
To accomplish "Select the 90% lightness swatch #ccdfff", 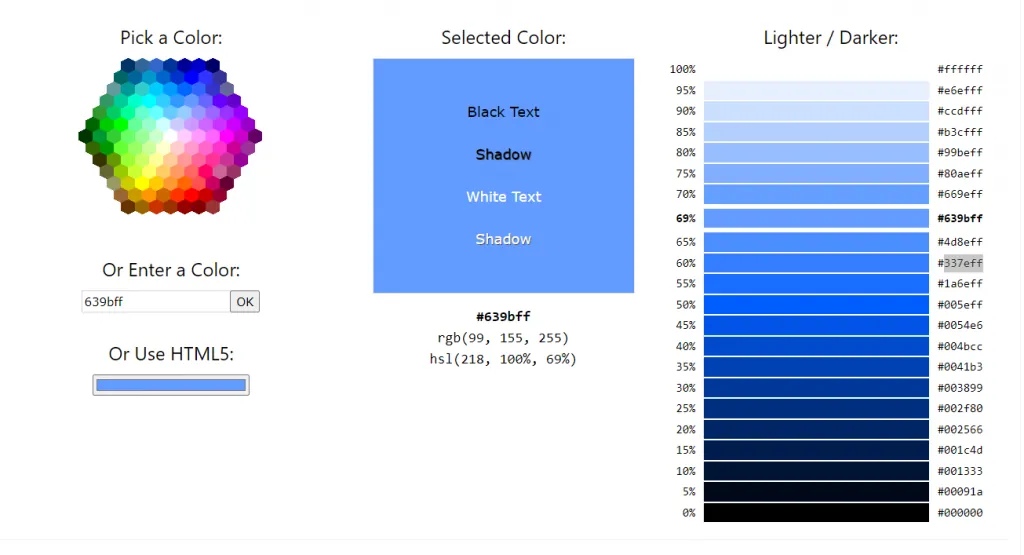I will (816, 111).
